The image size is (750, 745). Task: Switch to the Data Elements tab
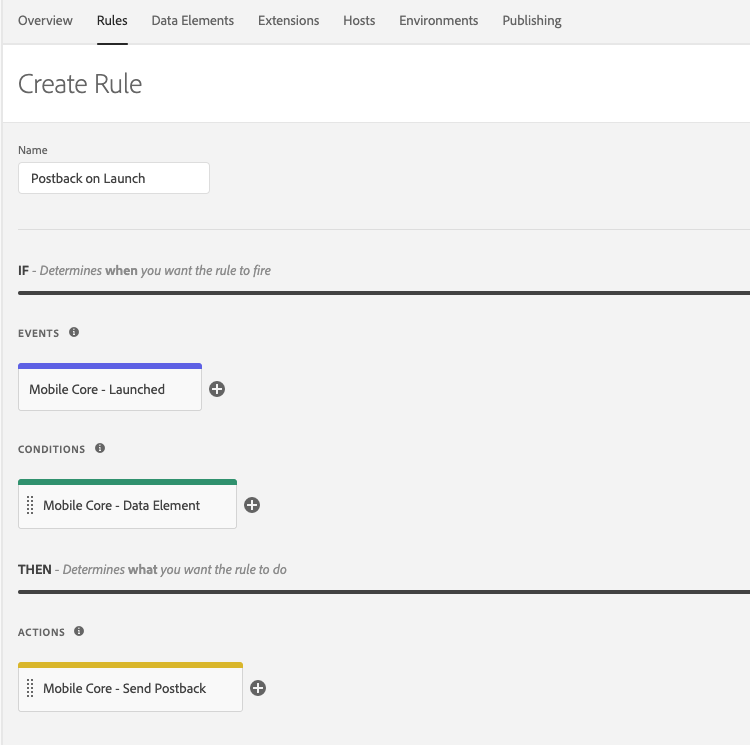193,21
